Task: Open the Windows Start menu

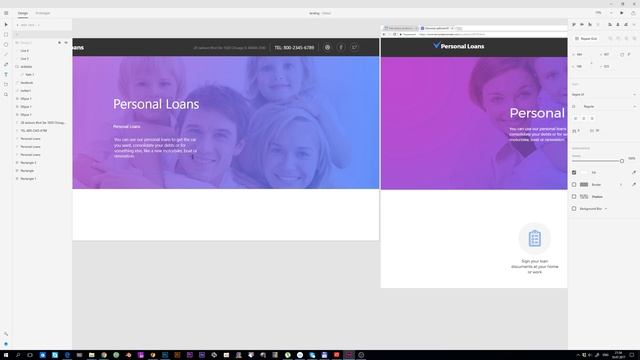Action: pos(6,355)
